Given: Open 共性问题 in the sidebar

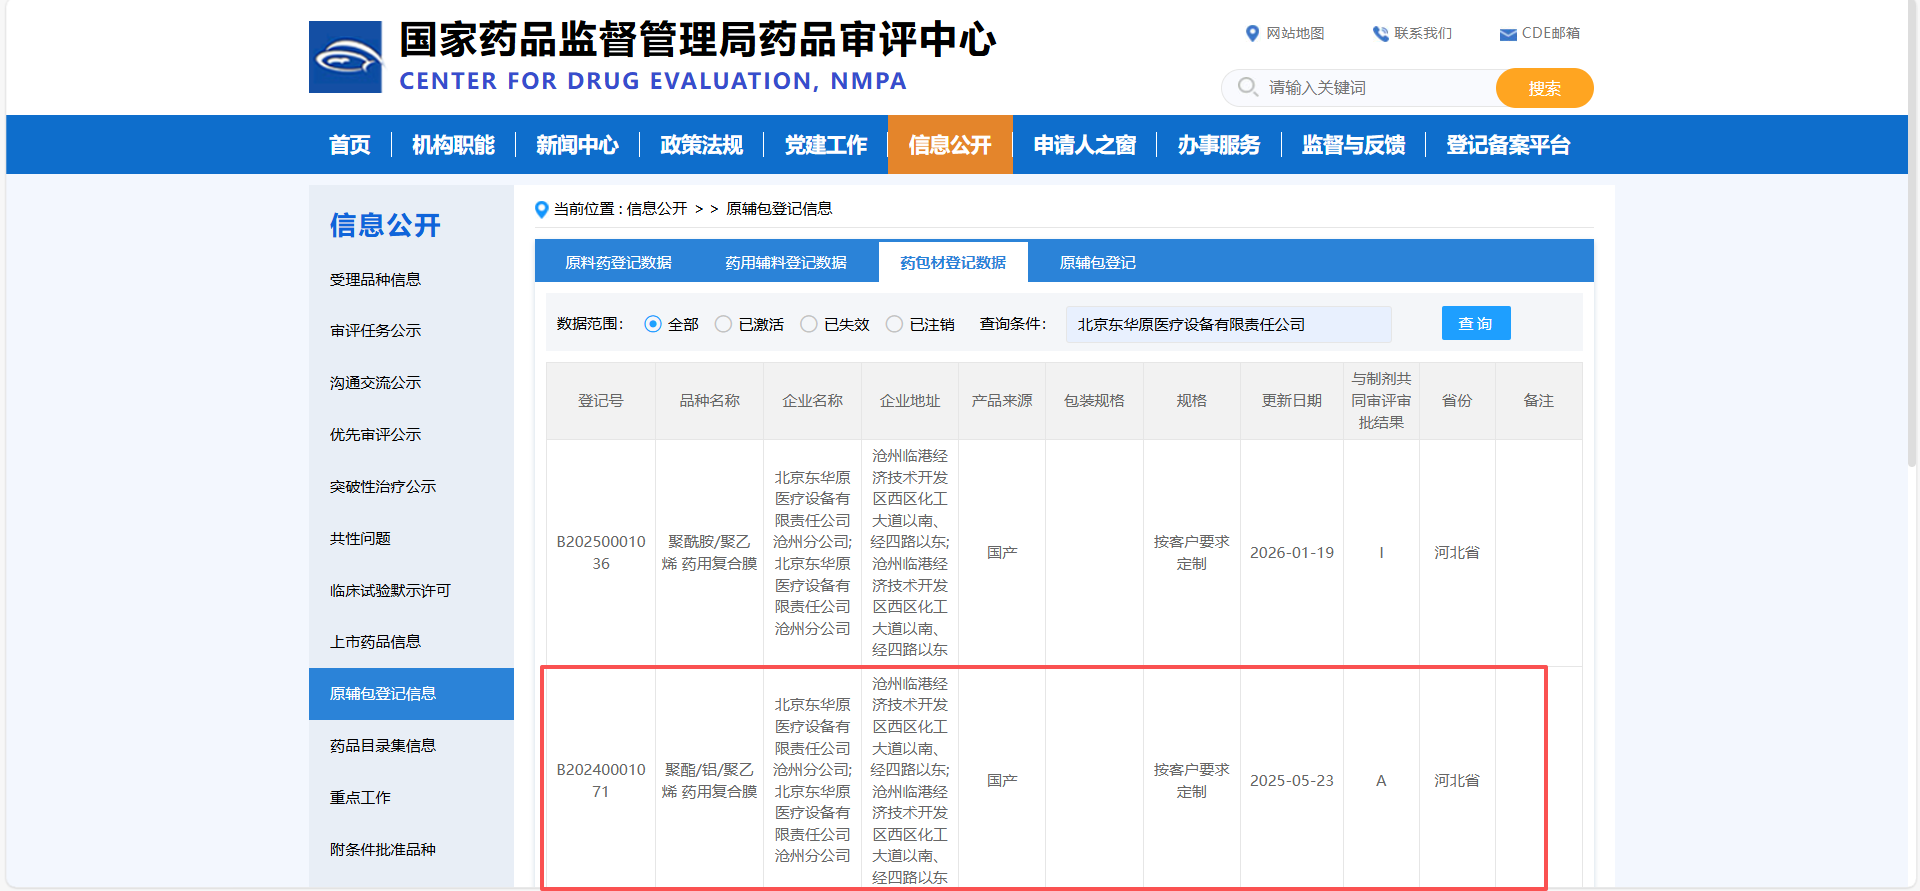Looking at the screenshot, I should coord(360,539).
